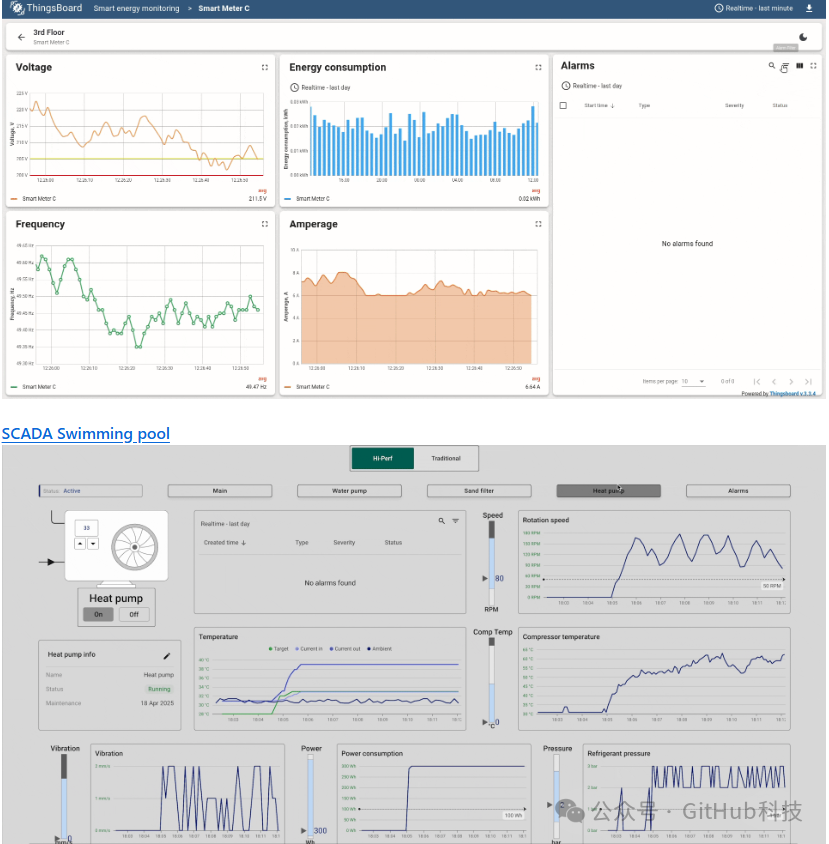Expand the Frequency widget to fullscreen
The width and height of the screenshot is (829, 844).
pos(265,224)
